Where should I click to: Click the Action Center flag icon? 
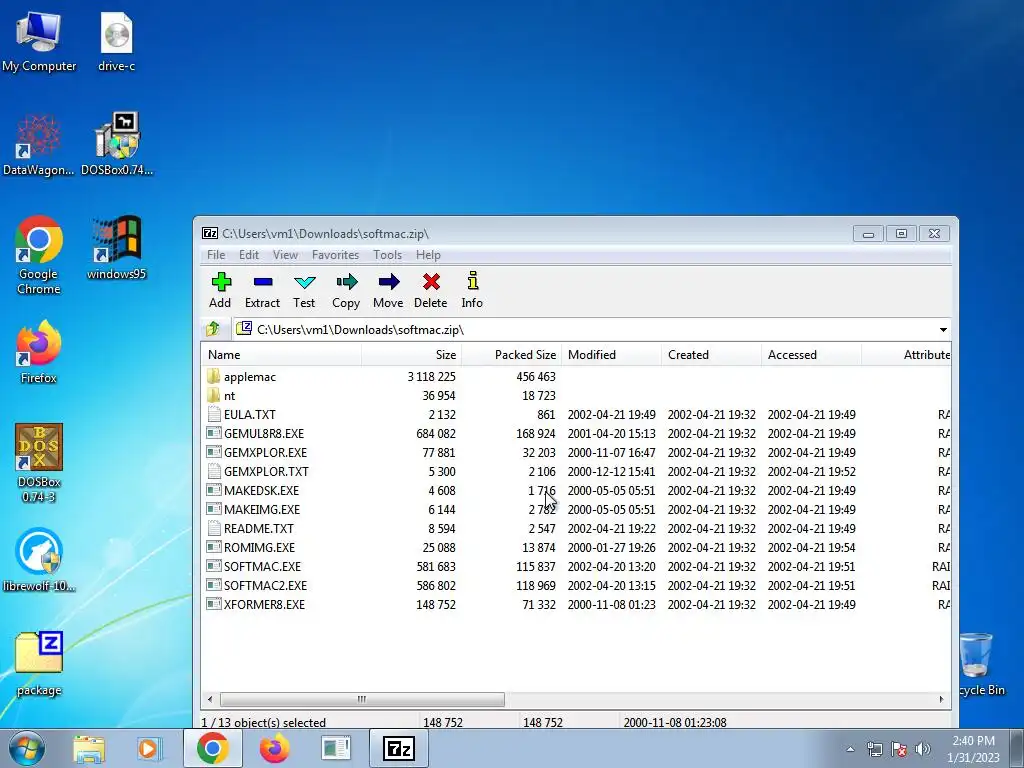899,749
